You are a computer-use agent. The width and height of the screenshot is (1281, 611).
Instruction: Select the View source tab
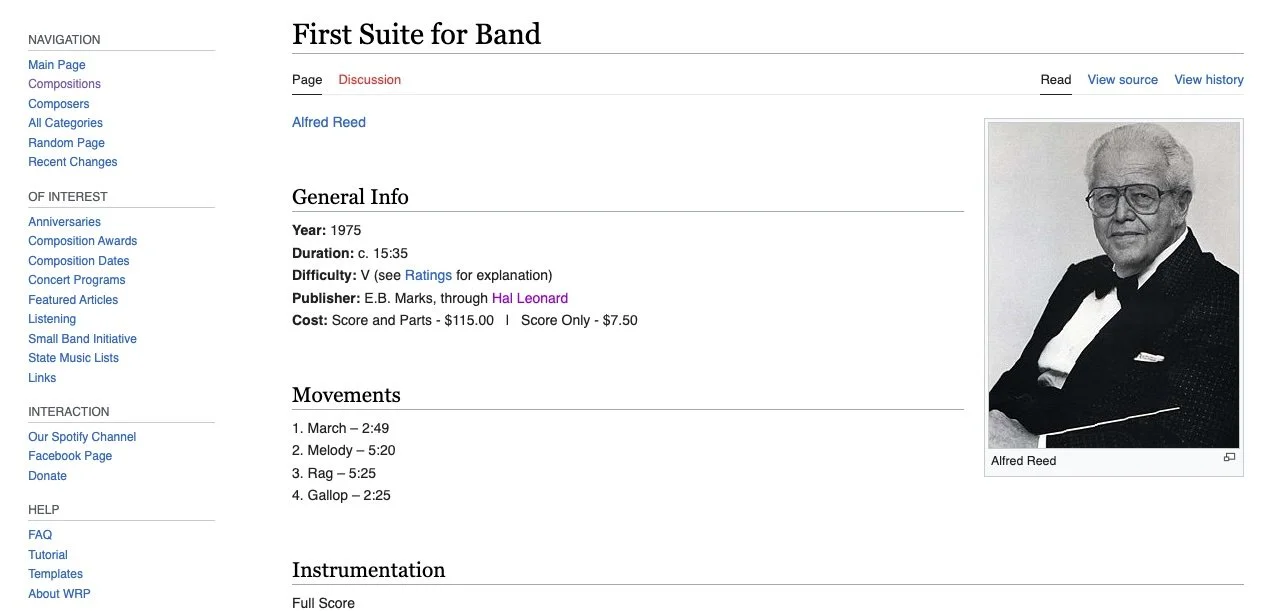click(1122, 80)
